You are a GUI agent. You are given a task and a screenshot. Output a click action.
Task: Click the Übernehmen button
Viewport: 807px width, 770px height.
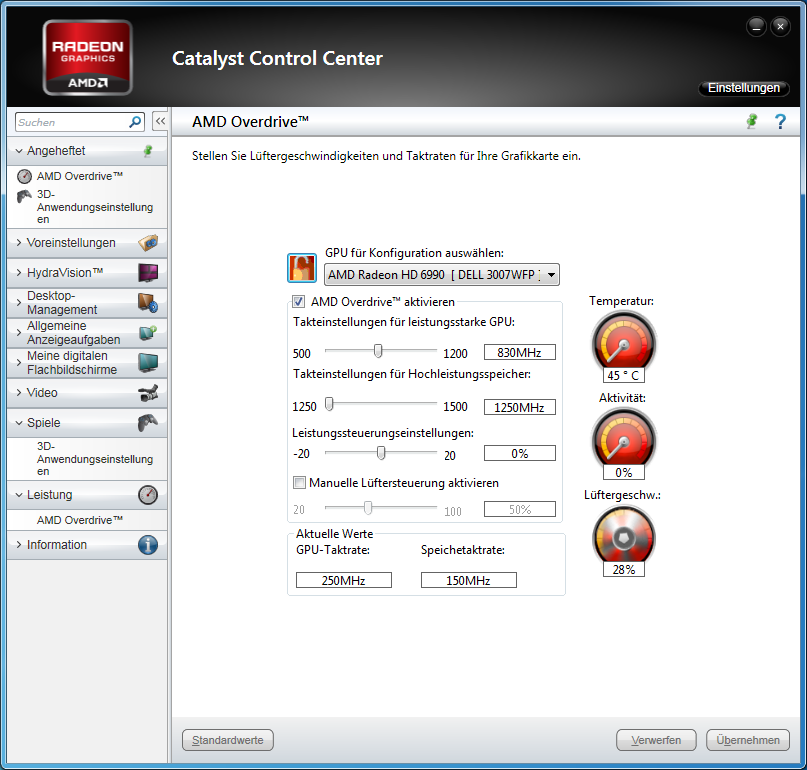748,740
